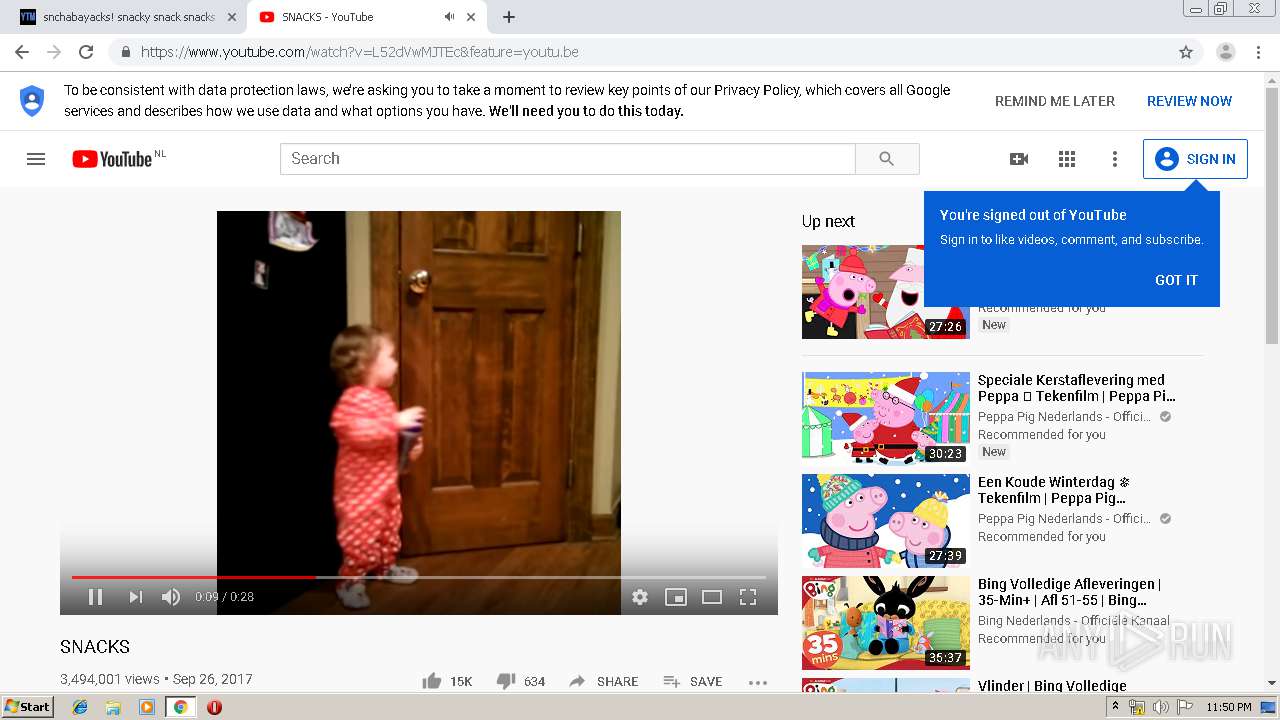1280x720 pixels.
Task: Open the player settings gear
Action: [x=640, y=597]
